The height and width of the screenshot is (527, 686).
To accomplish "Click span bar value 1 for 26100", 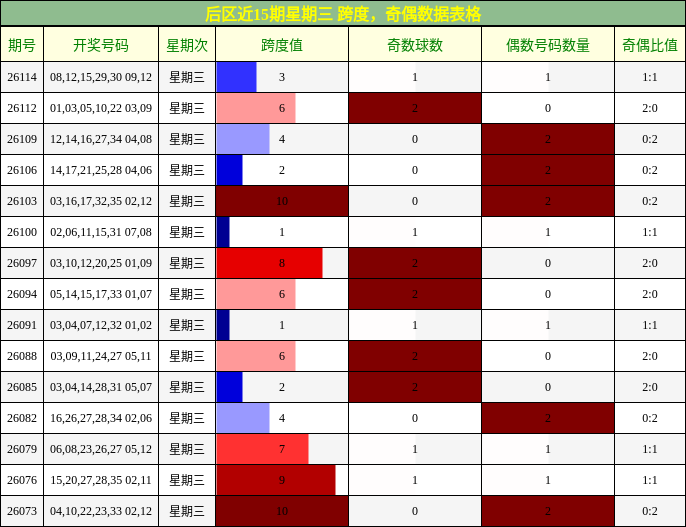I will (x=282, y=232).
